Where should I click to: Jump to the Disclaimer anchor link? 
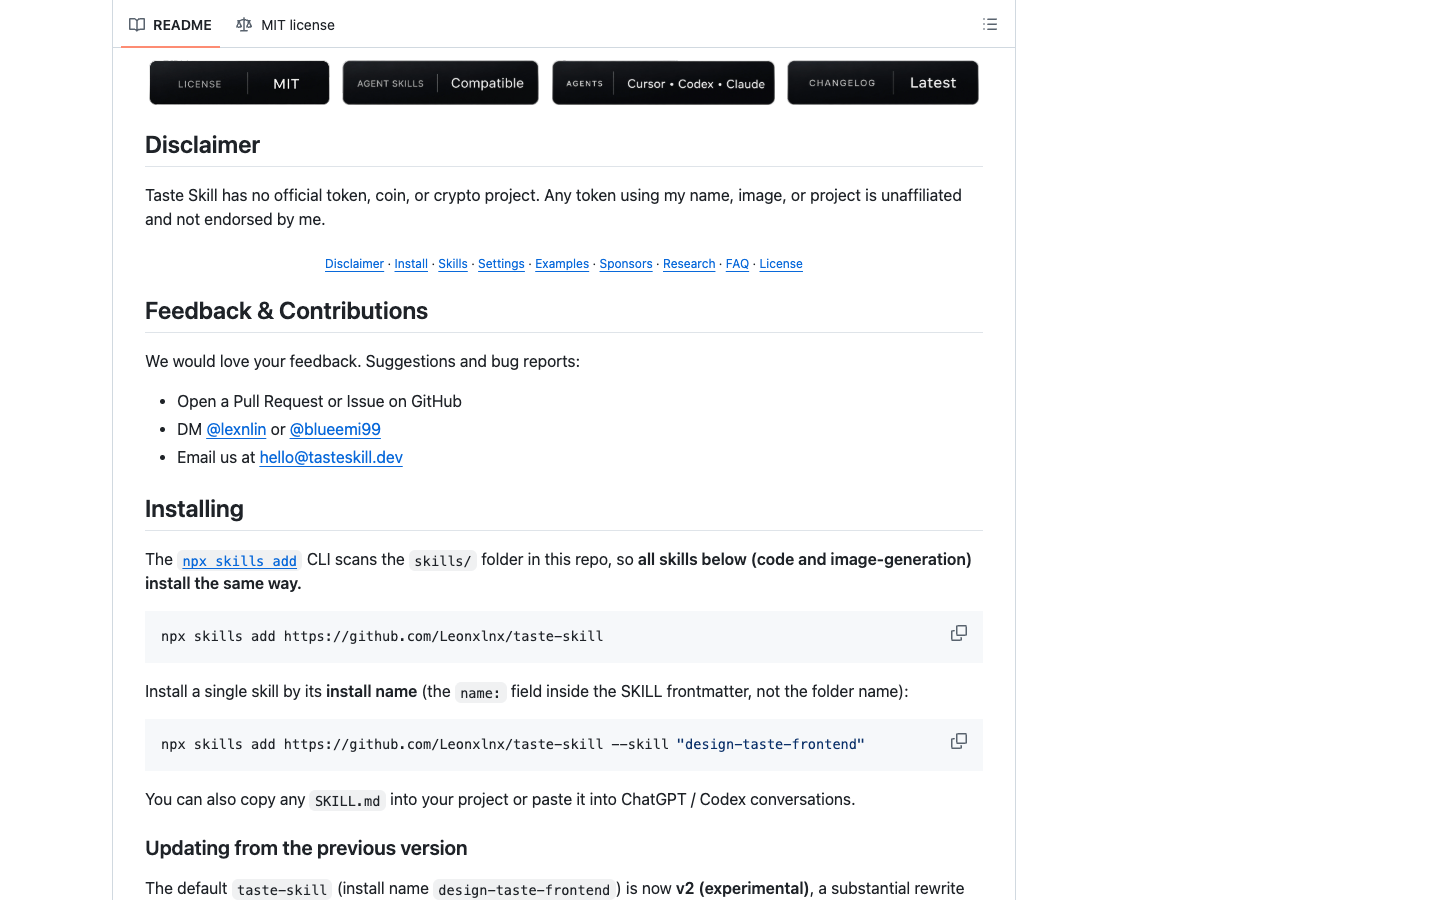tap(354, 264)
